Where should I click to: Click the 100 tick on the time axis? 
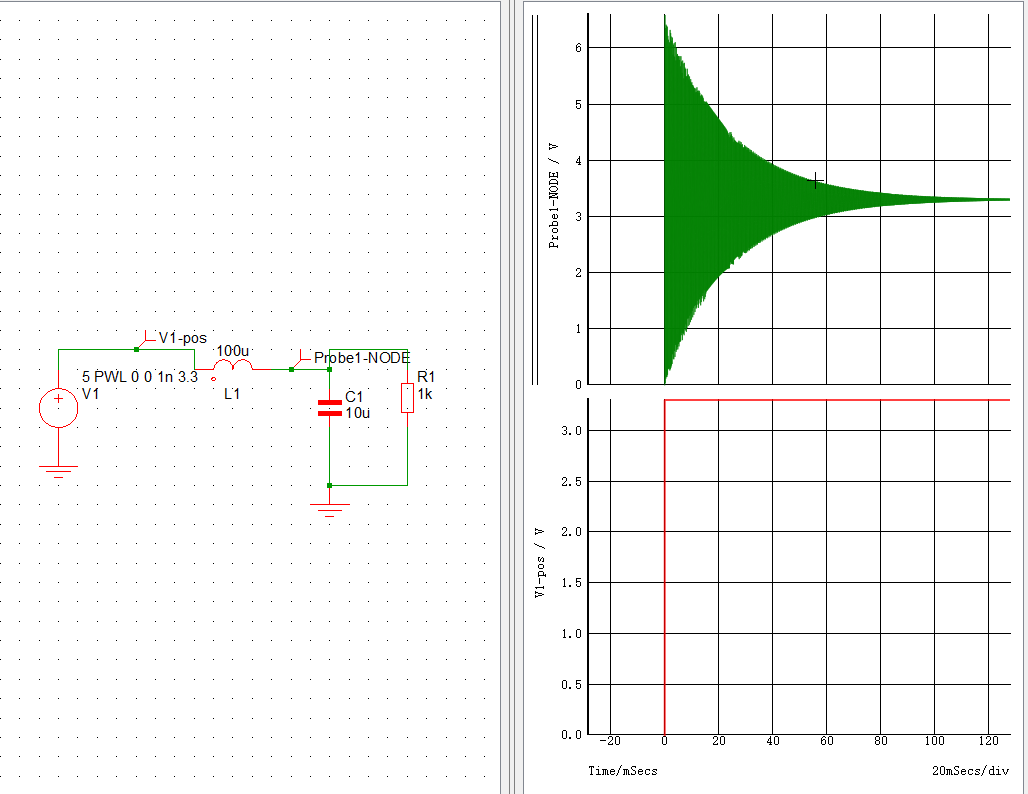click(934, 741)
